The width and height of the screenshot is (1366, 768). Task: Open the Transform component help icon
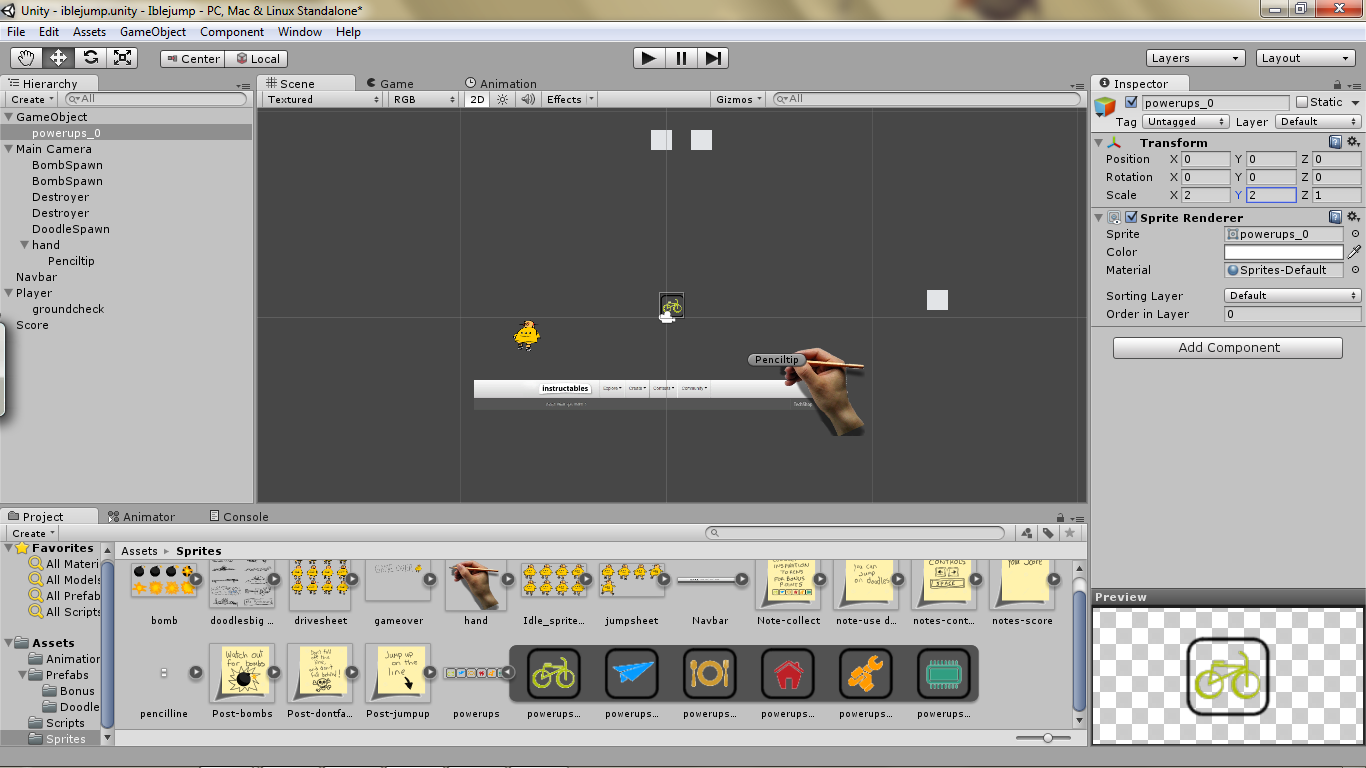[1335, 142]
